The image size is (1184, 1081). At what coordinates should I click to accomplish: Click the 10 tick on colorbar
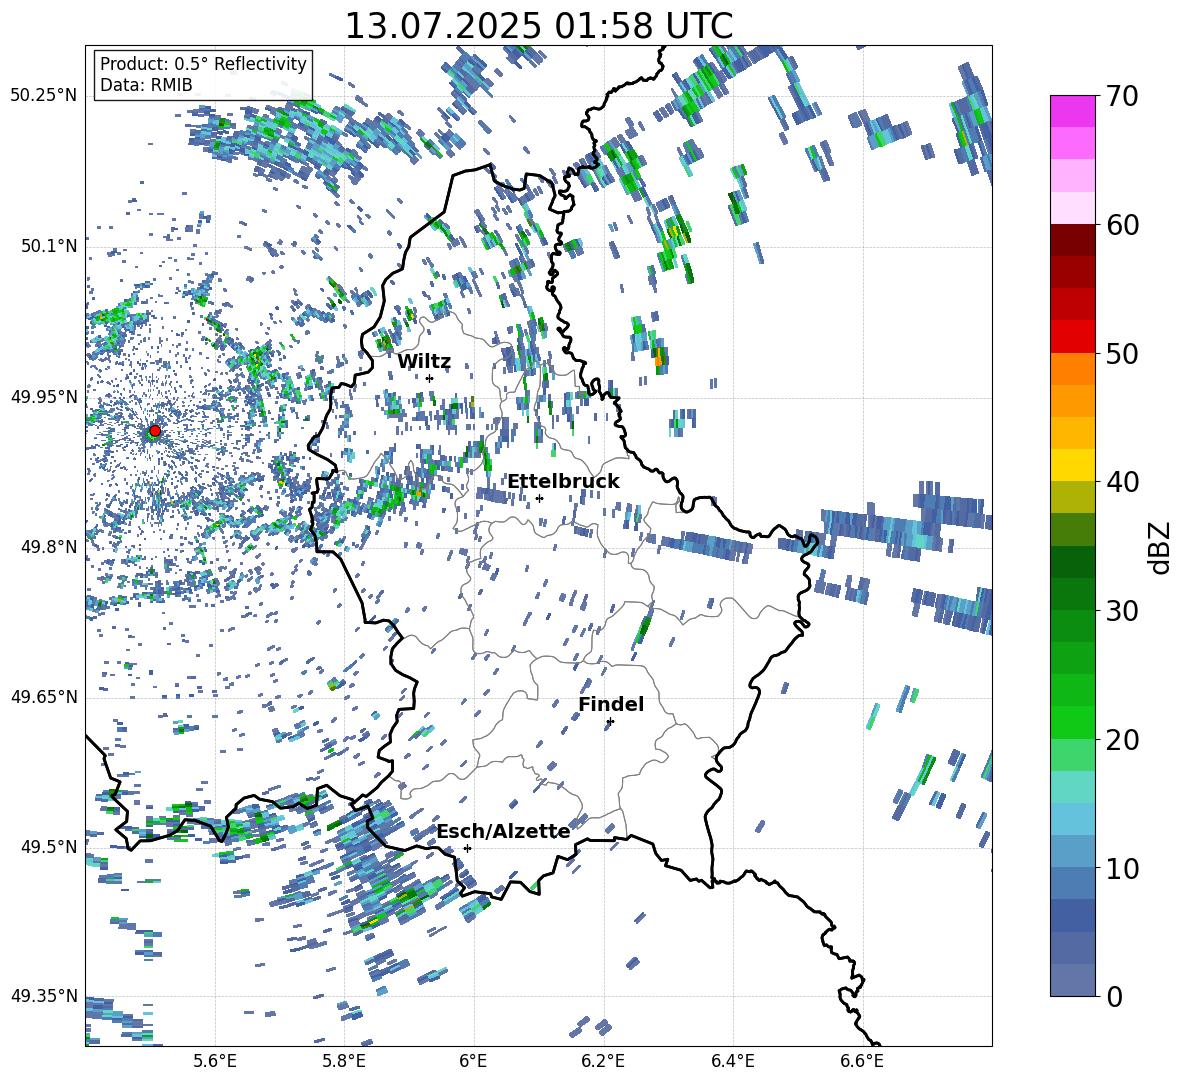(x=1122, y=868)
